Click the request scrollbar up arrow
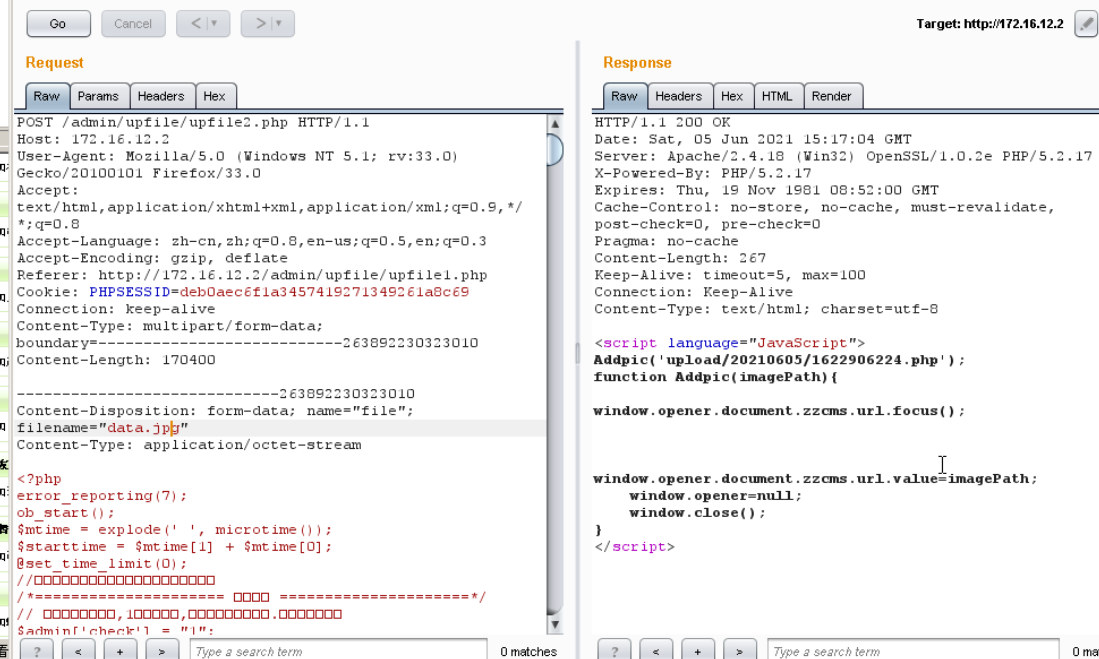The height and width of the screenshot is (659, 1099). (554, 124)
